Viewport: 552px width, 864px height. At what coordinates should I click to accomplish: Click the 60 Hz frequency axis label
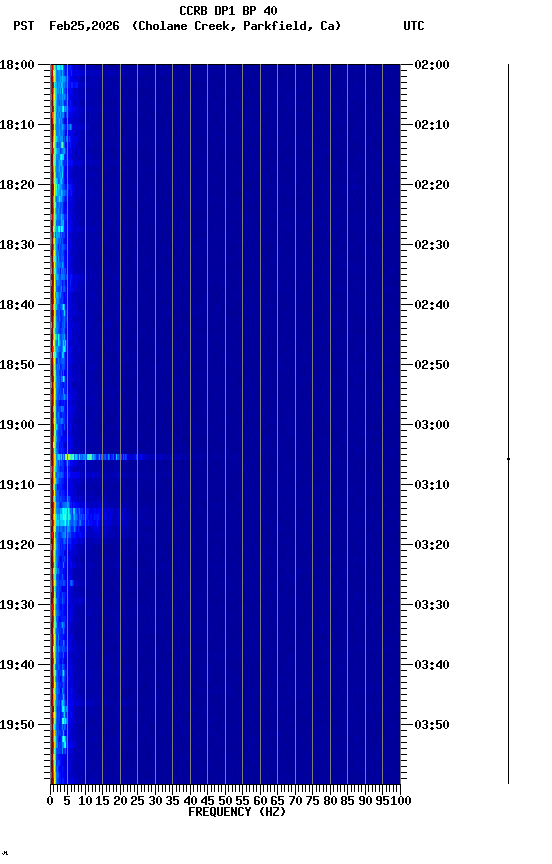260,801
